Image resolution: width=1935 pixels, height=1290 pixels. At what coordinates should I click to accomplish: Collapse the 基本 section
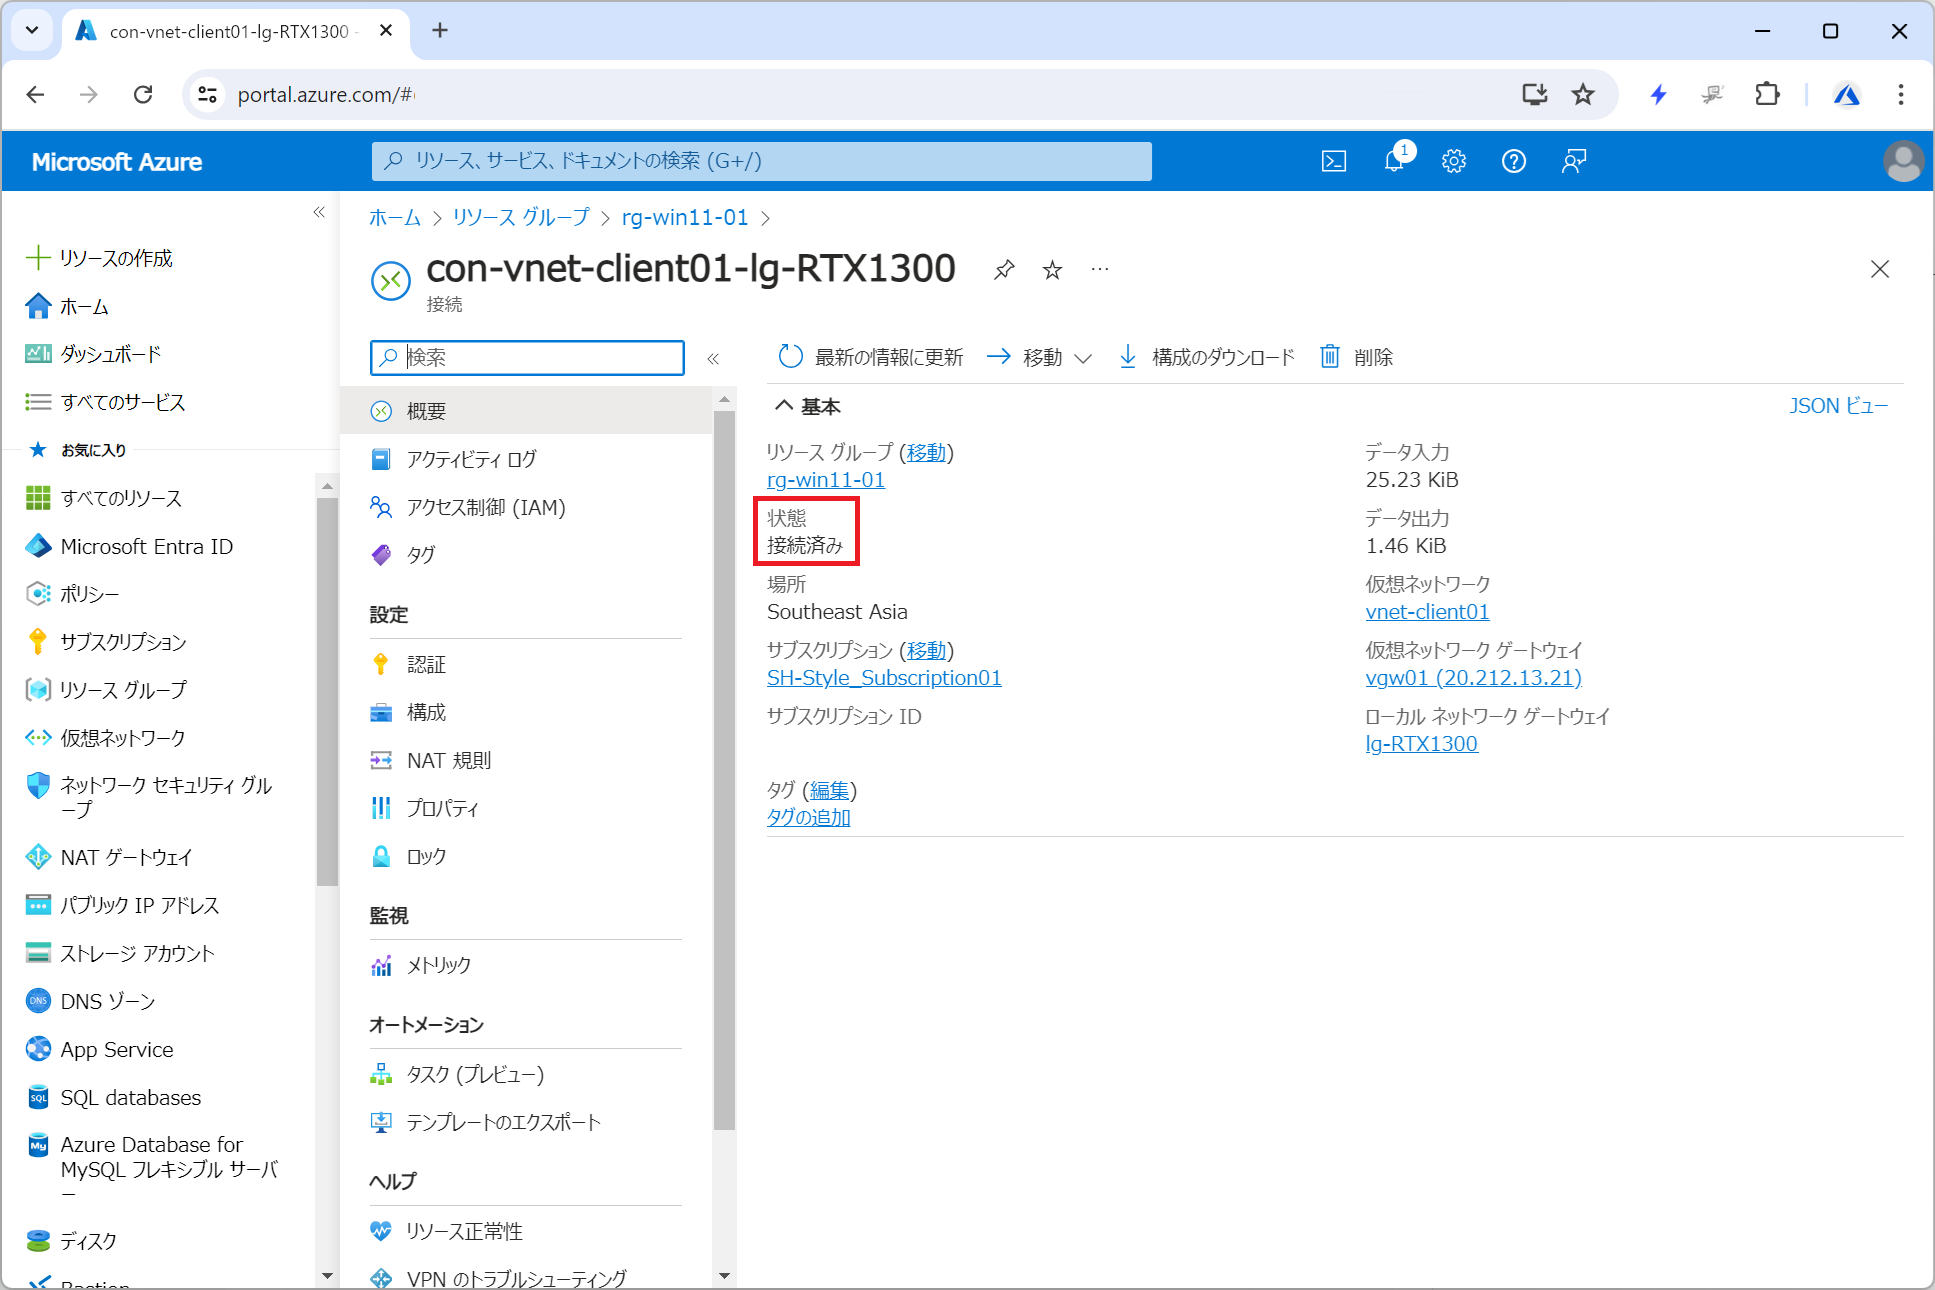coord(785,406)
